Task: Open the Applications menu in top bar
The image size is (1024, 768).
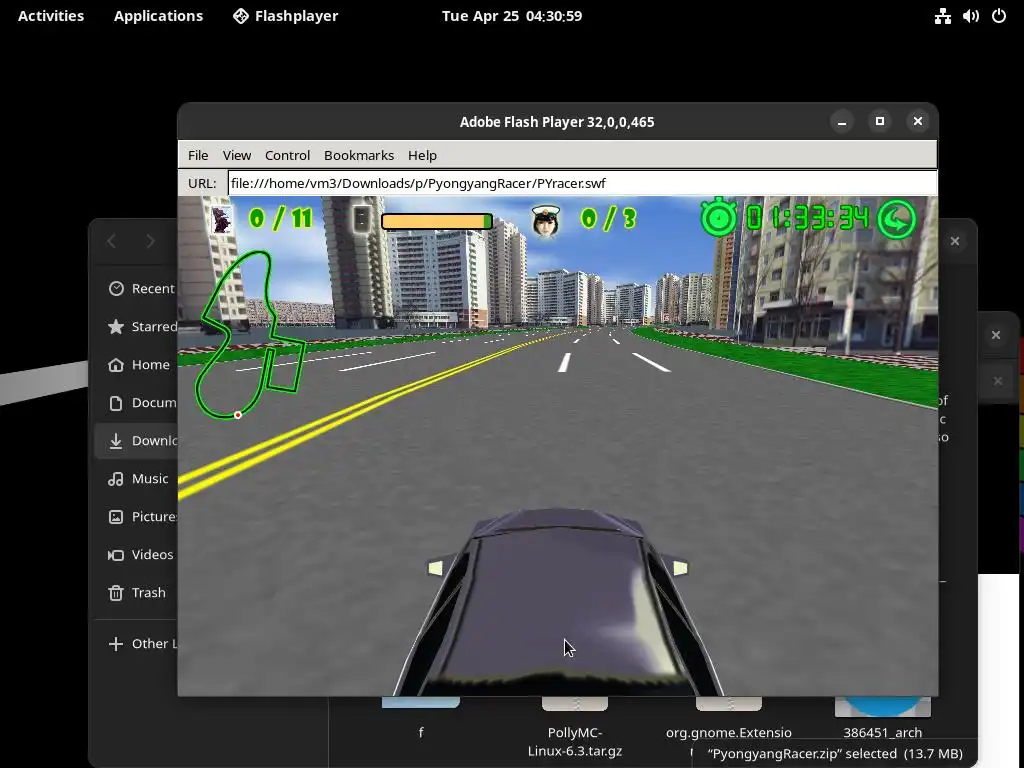Action: point(158,16)
